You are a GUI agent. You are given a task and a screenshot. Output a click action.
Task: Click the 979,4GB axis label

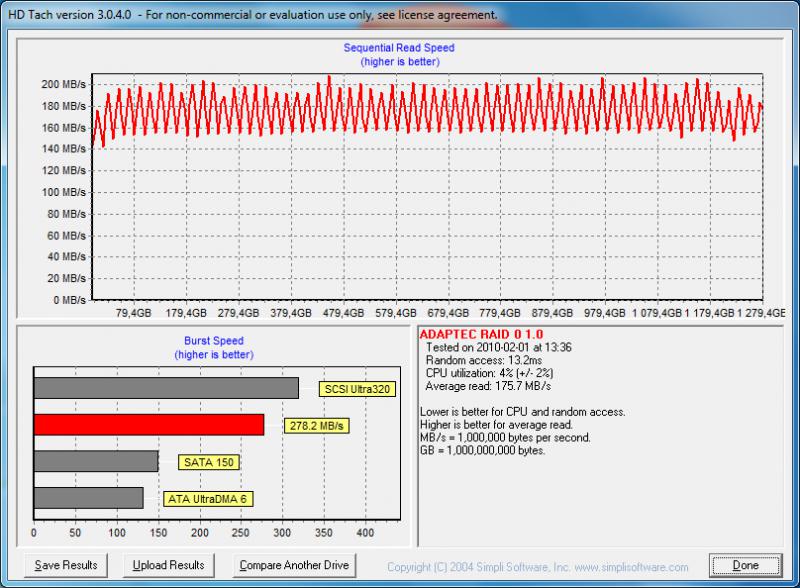click(605, 313)
